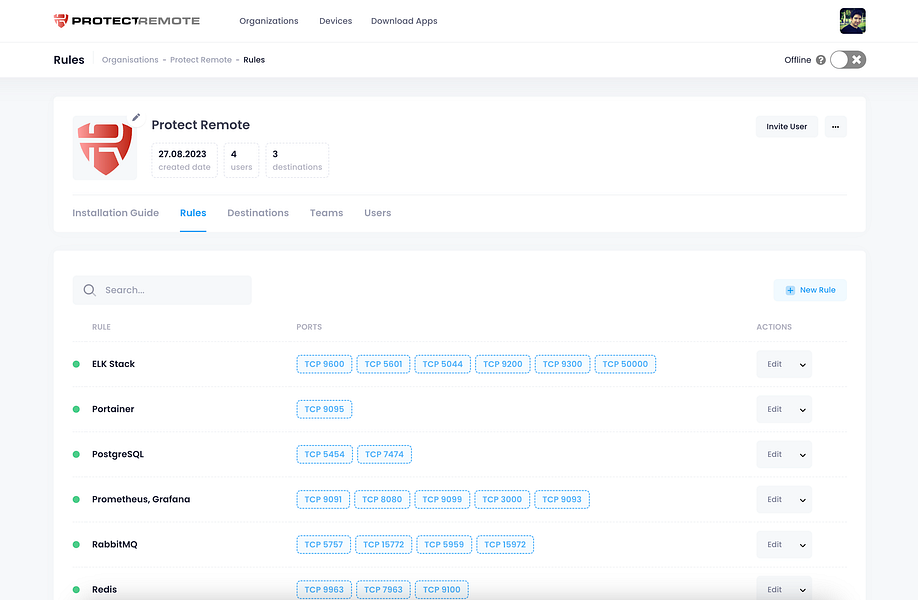918x600 pixels.
Task: Select the Prometheus, Grafana rule name
Action: point(141,499)
